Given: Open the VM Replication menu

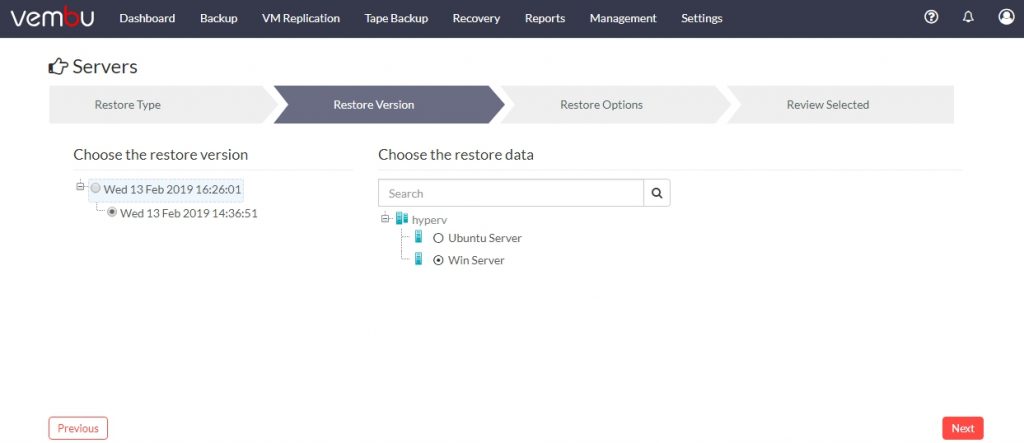Looking at the screenshot, I should pos(300,18).
